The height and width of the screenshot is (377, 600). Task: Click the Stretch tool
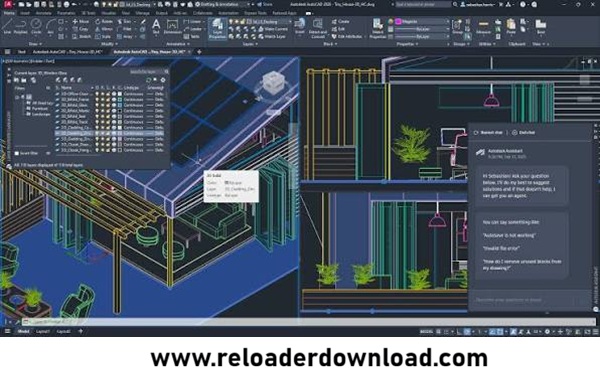point(82,36)
